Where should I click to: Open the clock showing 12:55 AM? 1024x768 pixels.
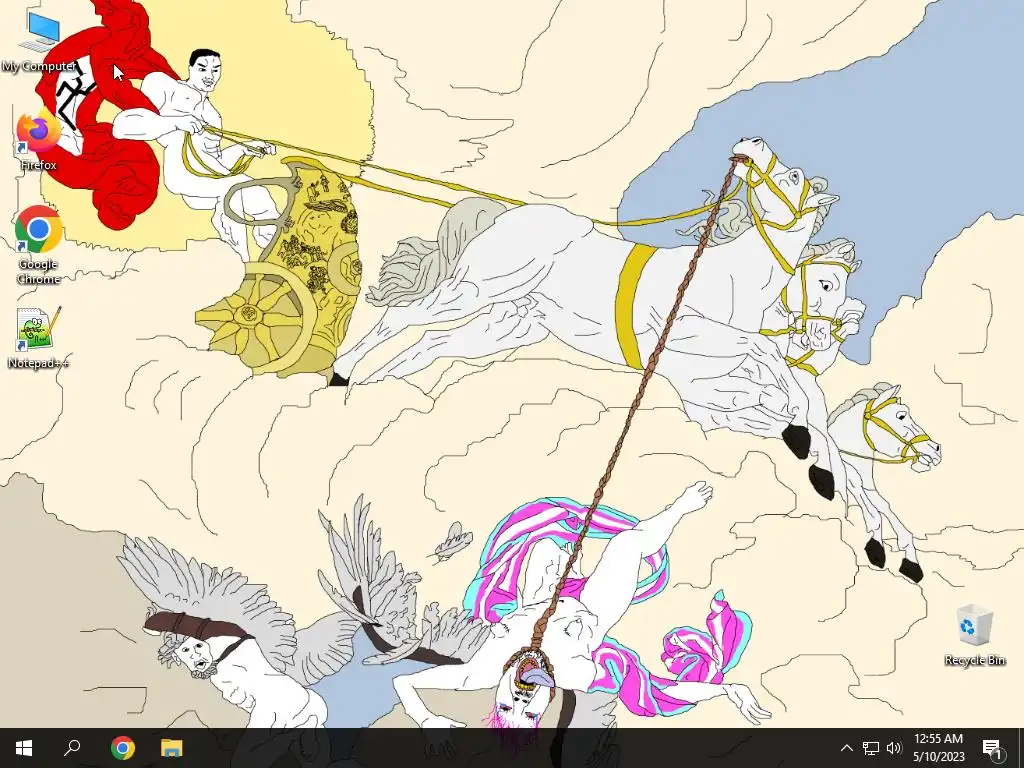[938, 748]
